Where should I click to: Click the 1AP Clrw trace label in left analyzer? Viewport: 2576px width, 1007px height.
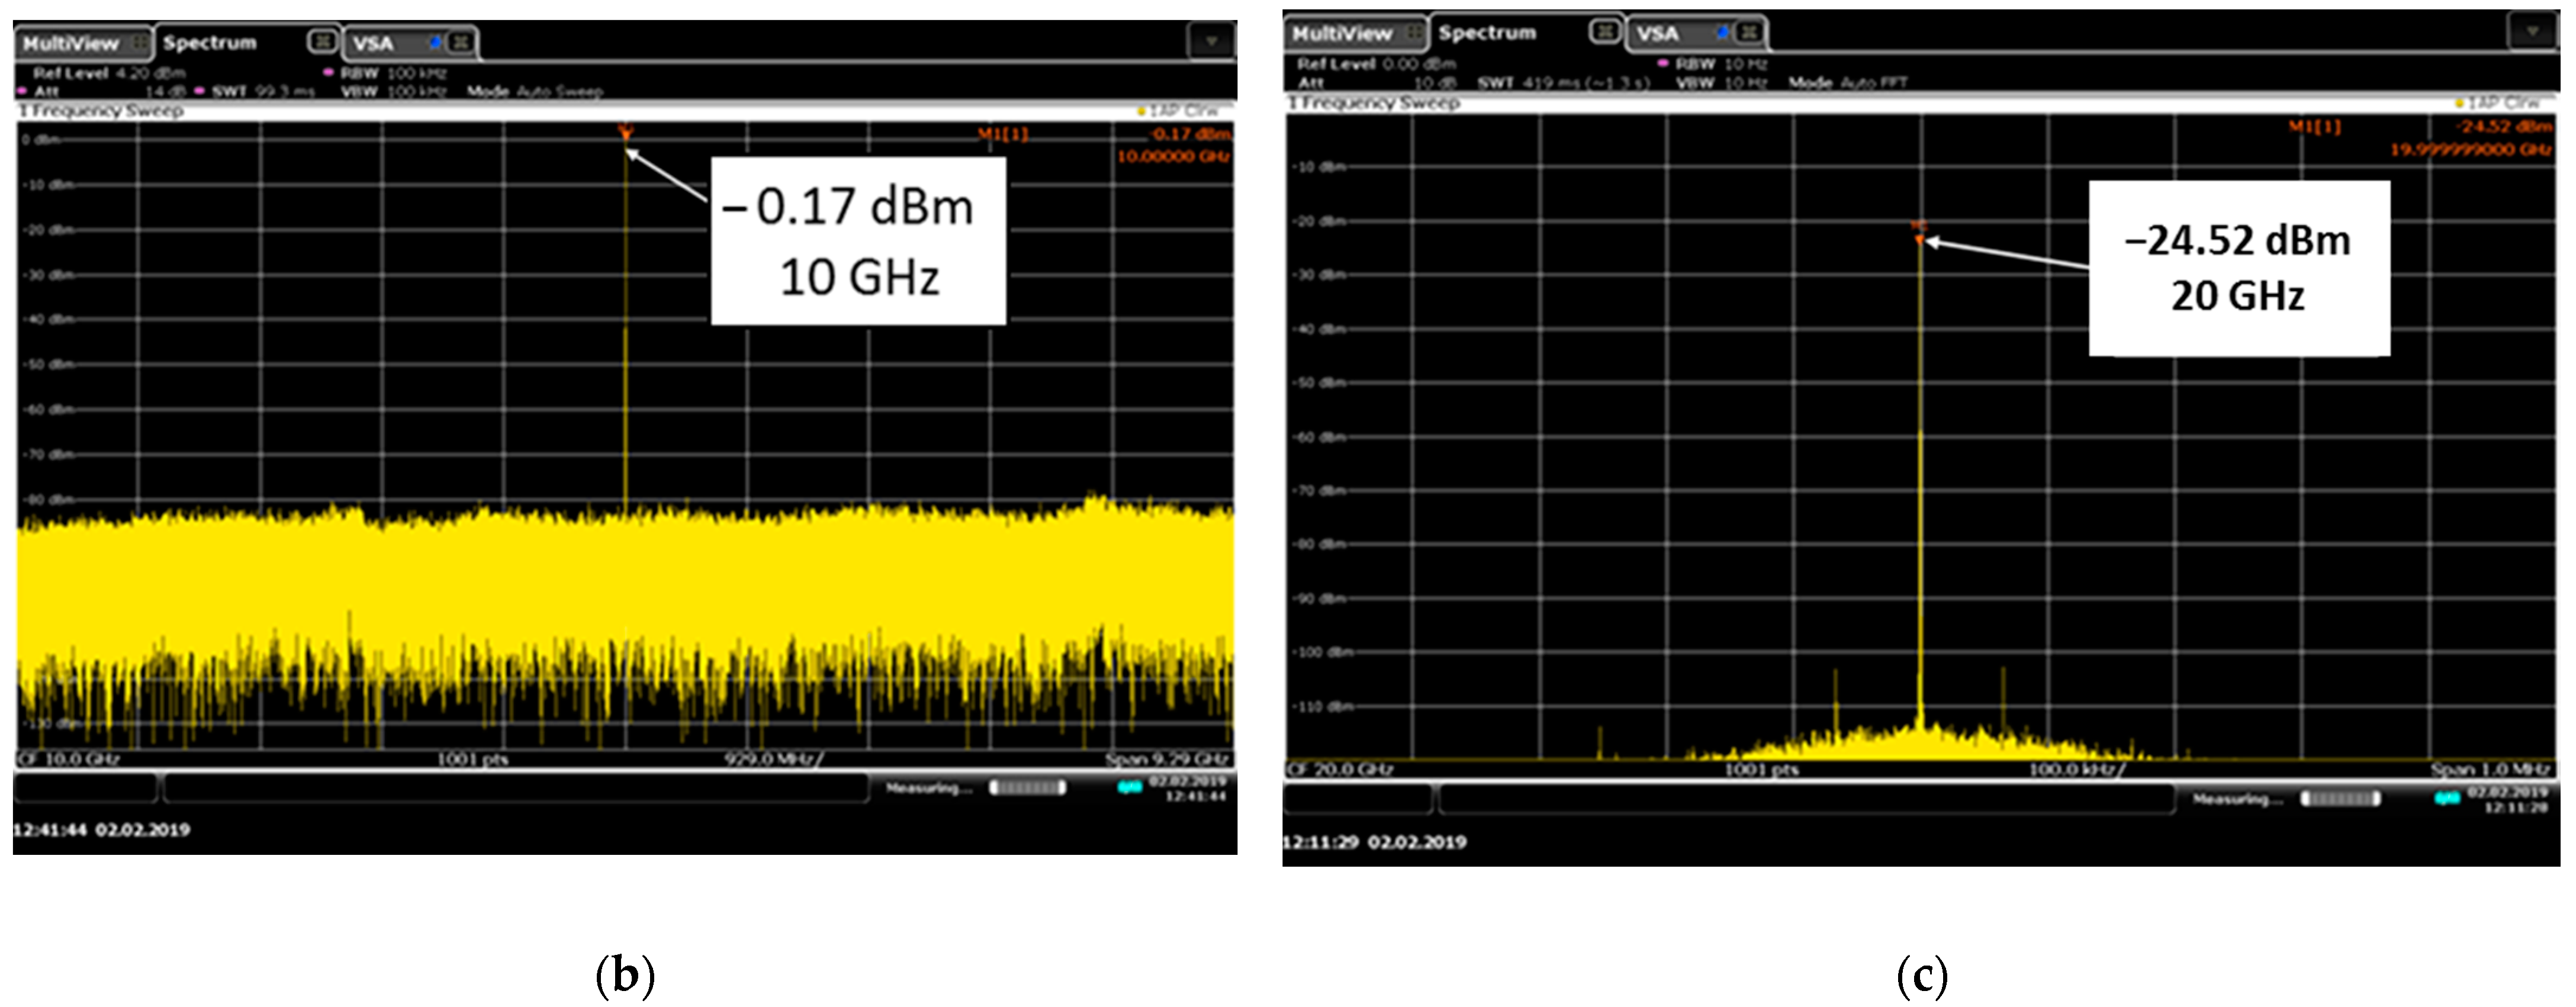(1180, 111)
